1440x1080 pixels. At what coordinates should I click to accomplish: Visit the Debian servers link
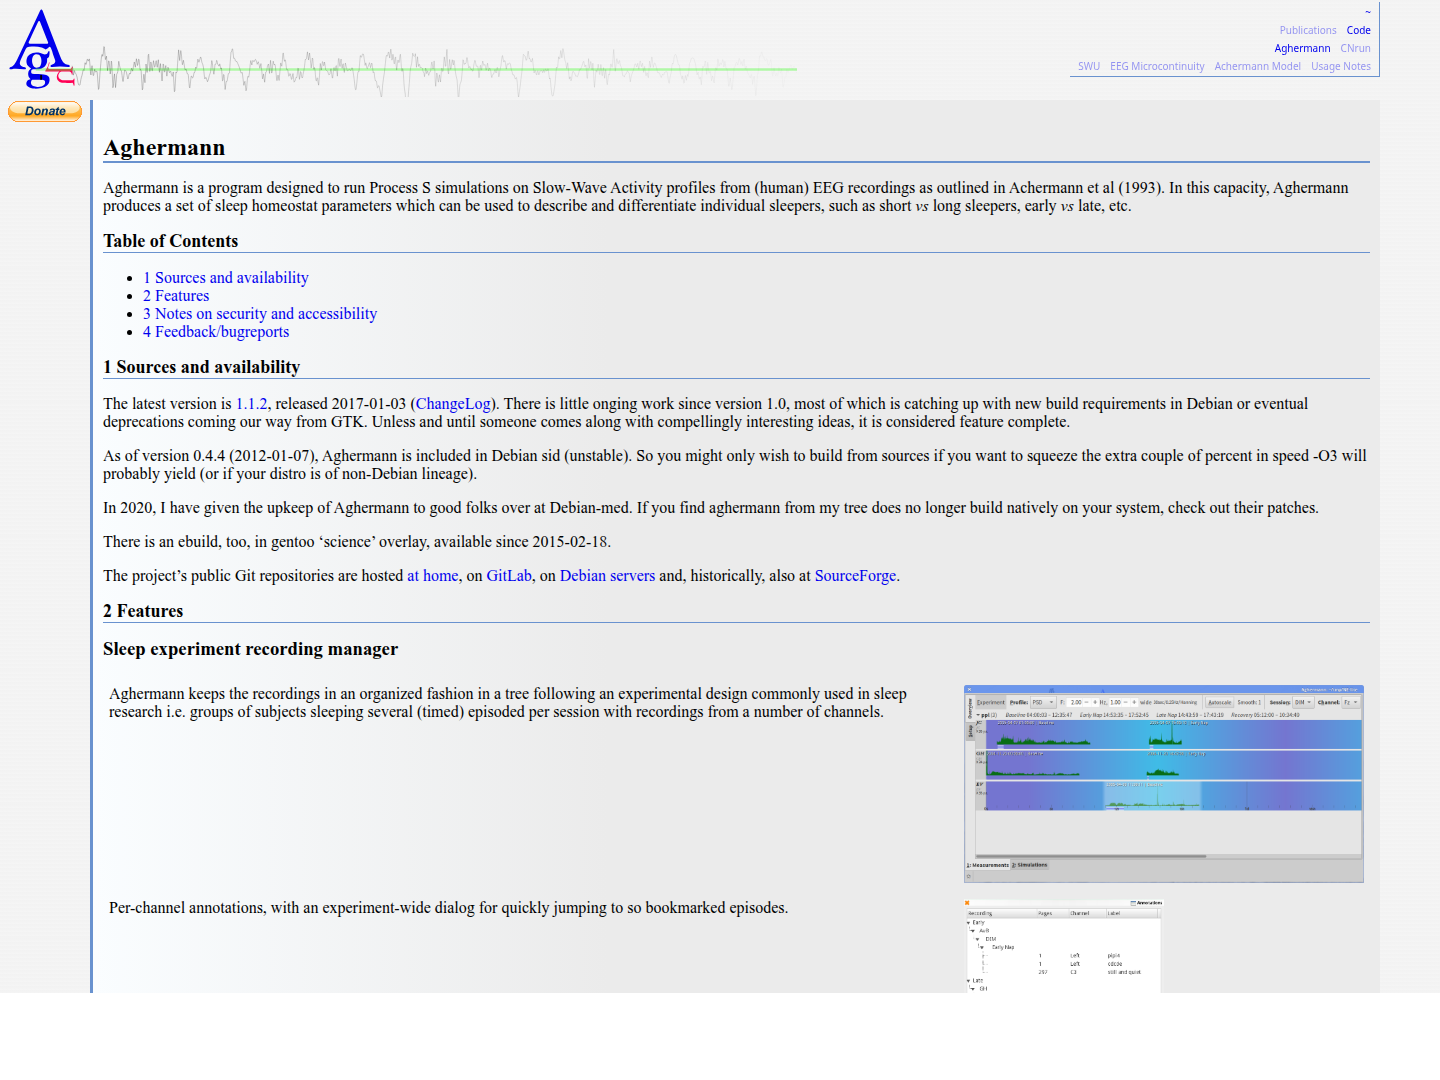point(607,576)
